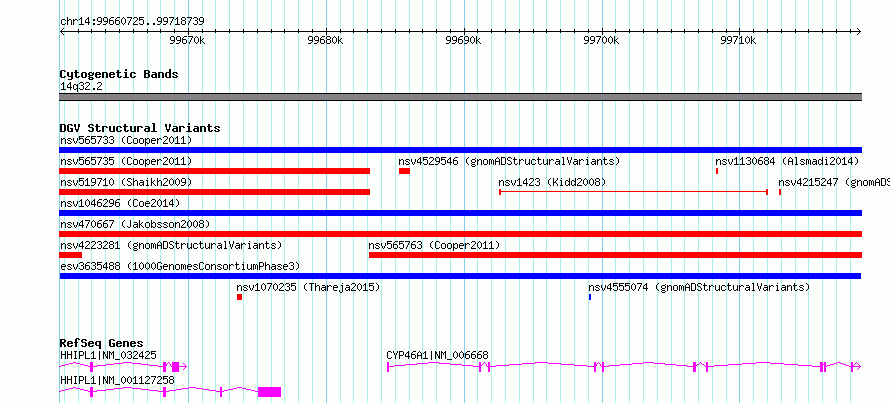Click the 99710k ruler position
This screenshot has width=890, height=403.
click(x=738, y=41)
